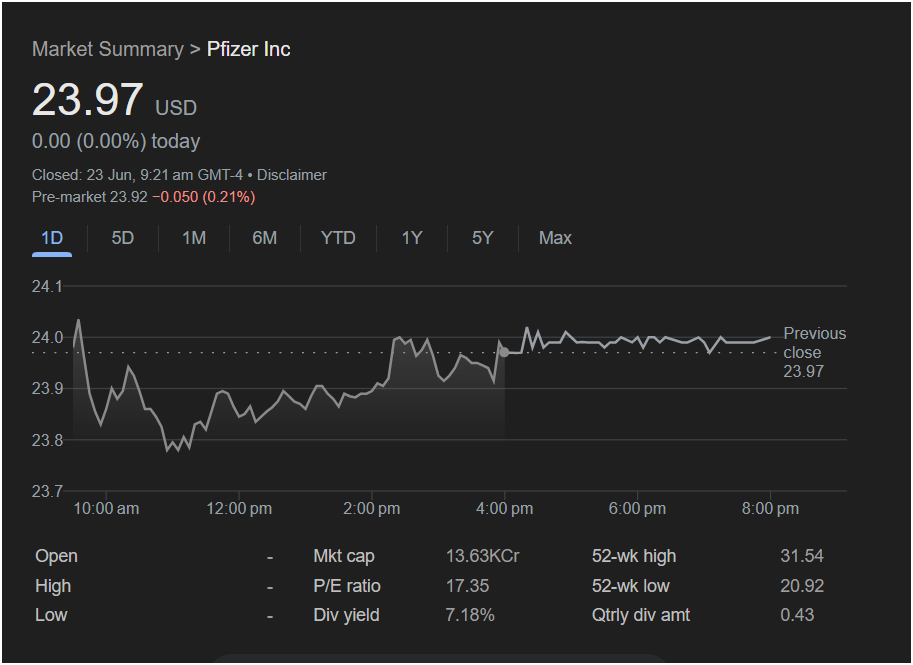The height and width of the screenshot is (665, 913).
Task: Click the Market Summary breadcrumb link
Action: pos(108,49)
